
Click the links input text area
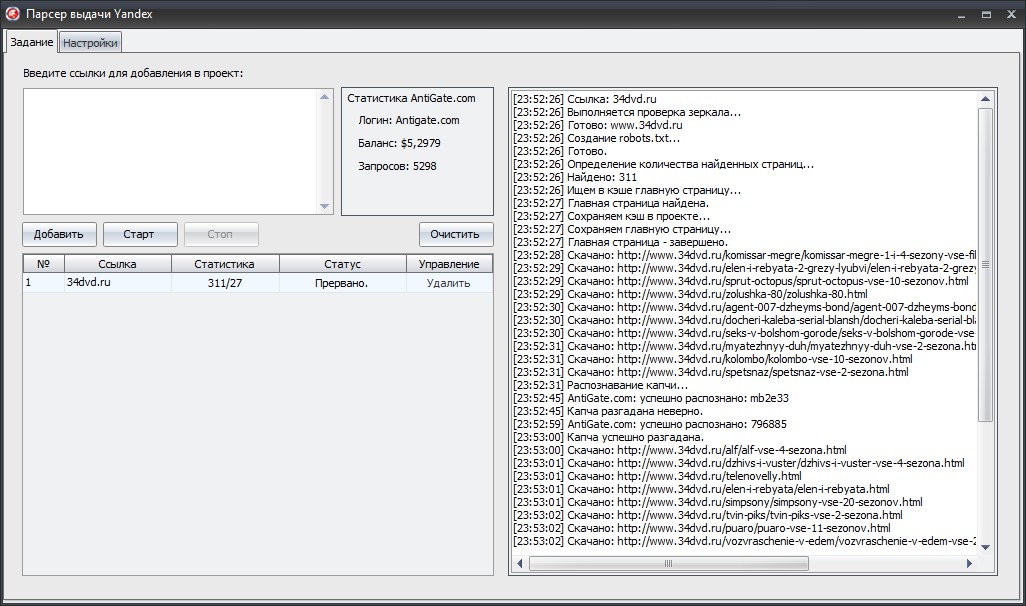[171, 151]
